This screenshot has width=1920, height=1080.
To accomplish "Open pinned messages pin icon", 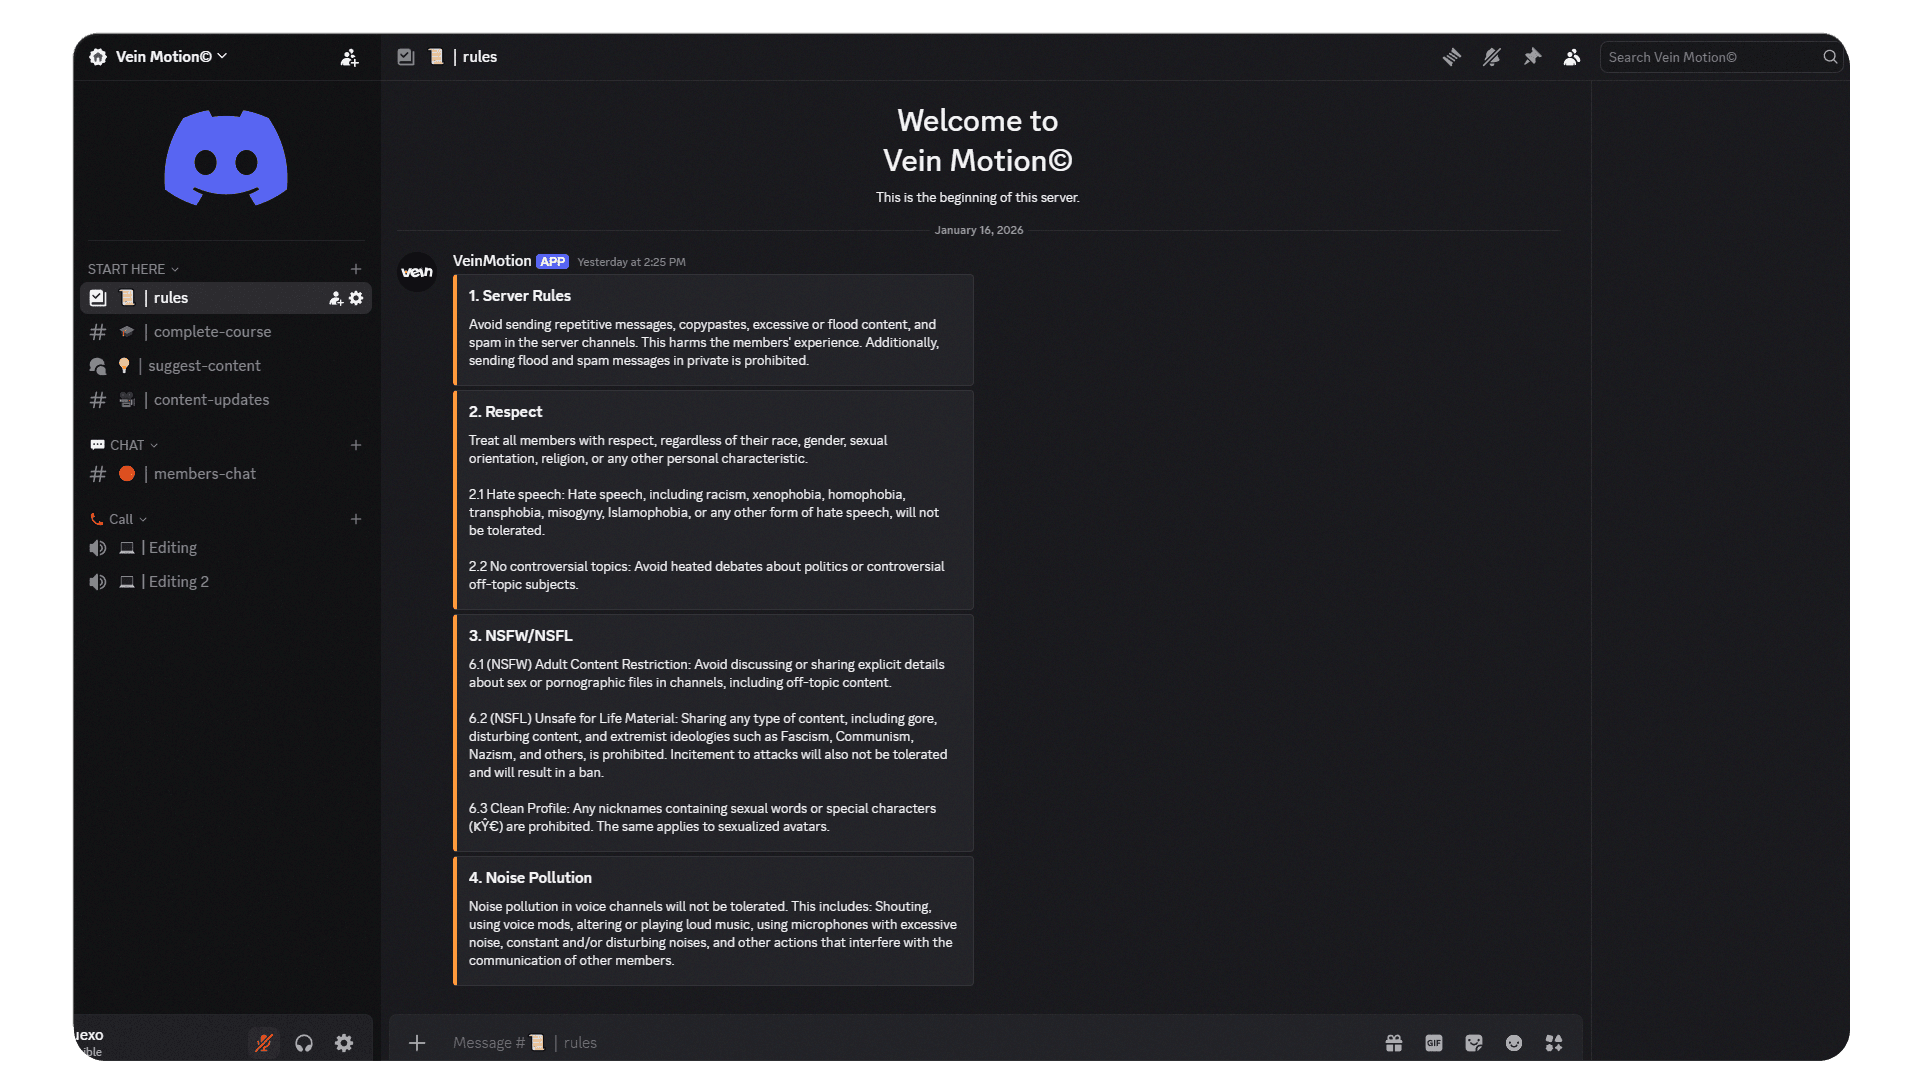I will pos(1532,57).
